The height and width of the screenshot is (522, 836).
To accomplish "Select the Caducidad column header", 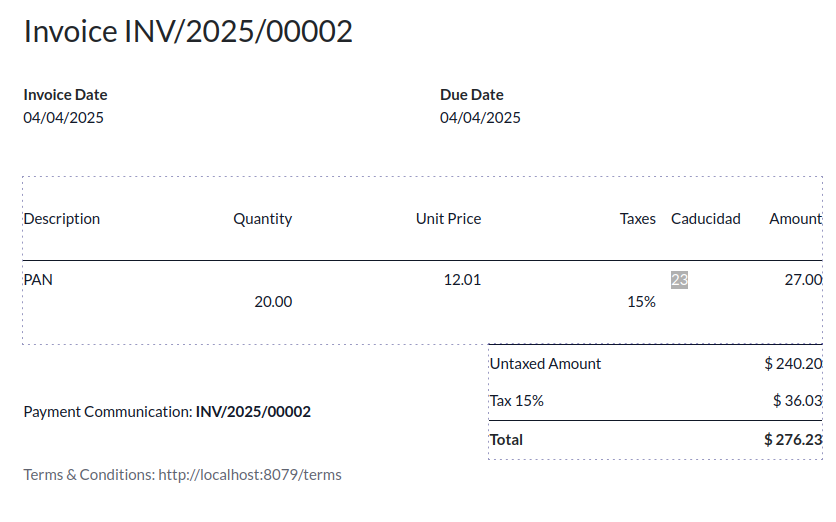I will (x=705, y=219).
